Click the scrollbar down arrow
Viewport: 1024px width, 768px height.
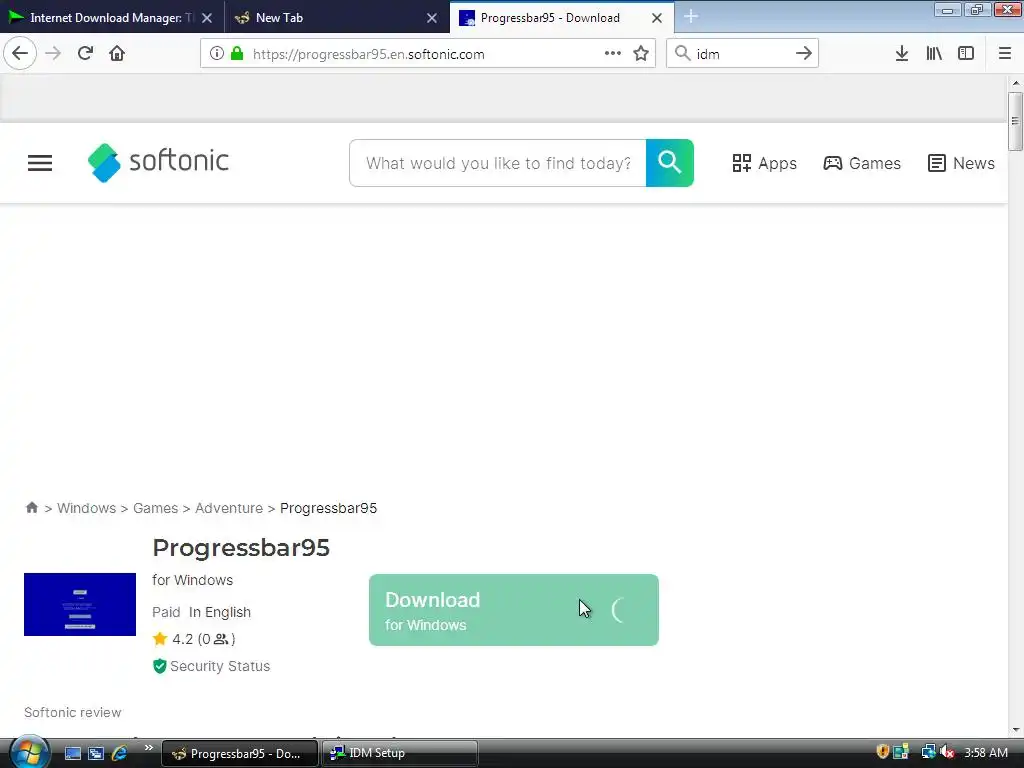[x=1016, y=729]
